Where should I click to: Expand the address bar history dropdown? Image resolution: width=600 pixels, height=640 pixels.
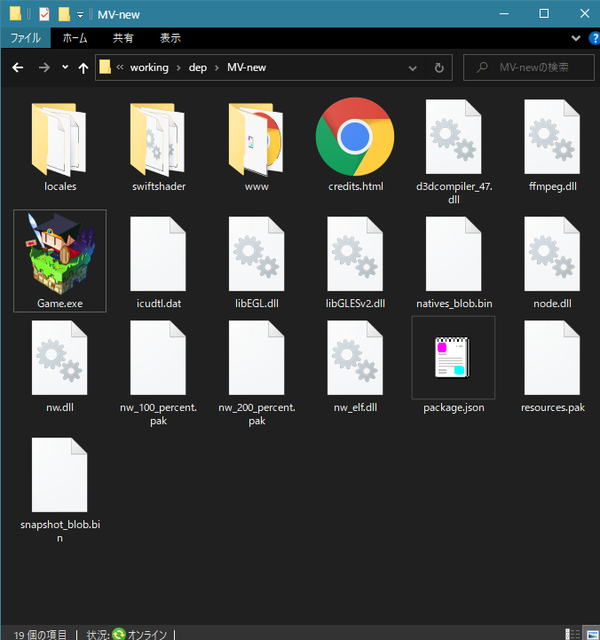pos(413,68)
